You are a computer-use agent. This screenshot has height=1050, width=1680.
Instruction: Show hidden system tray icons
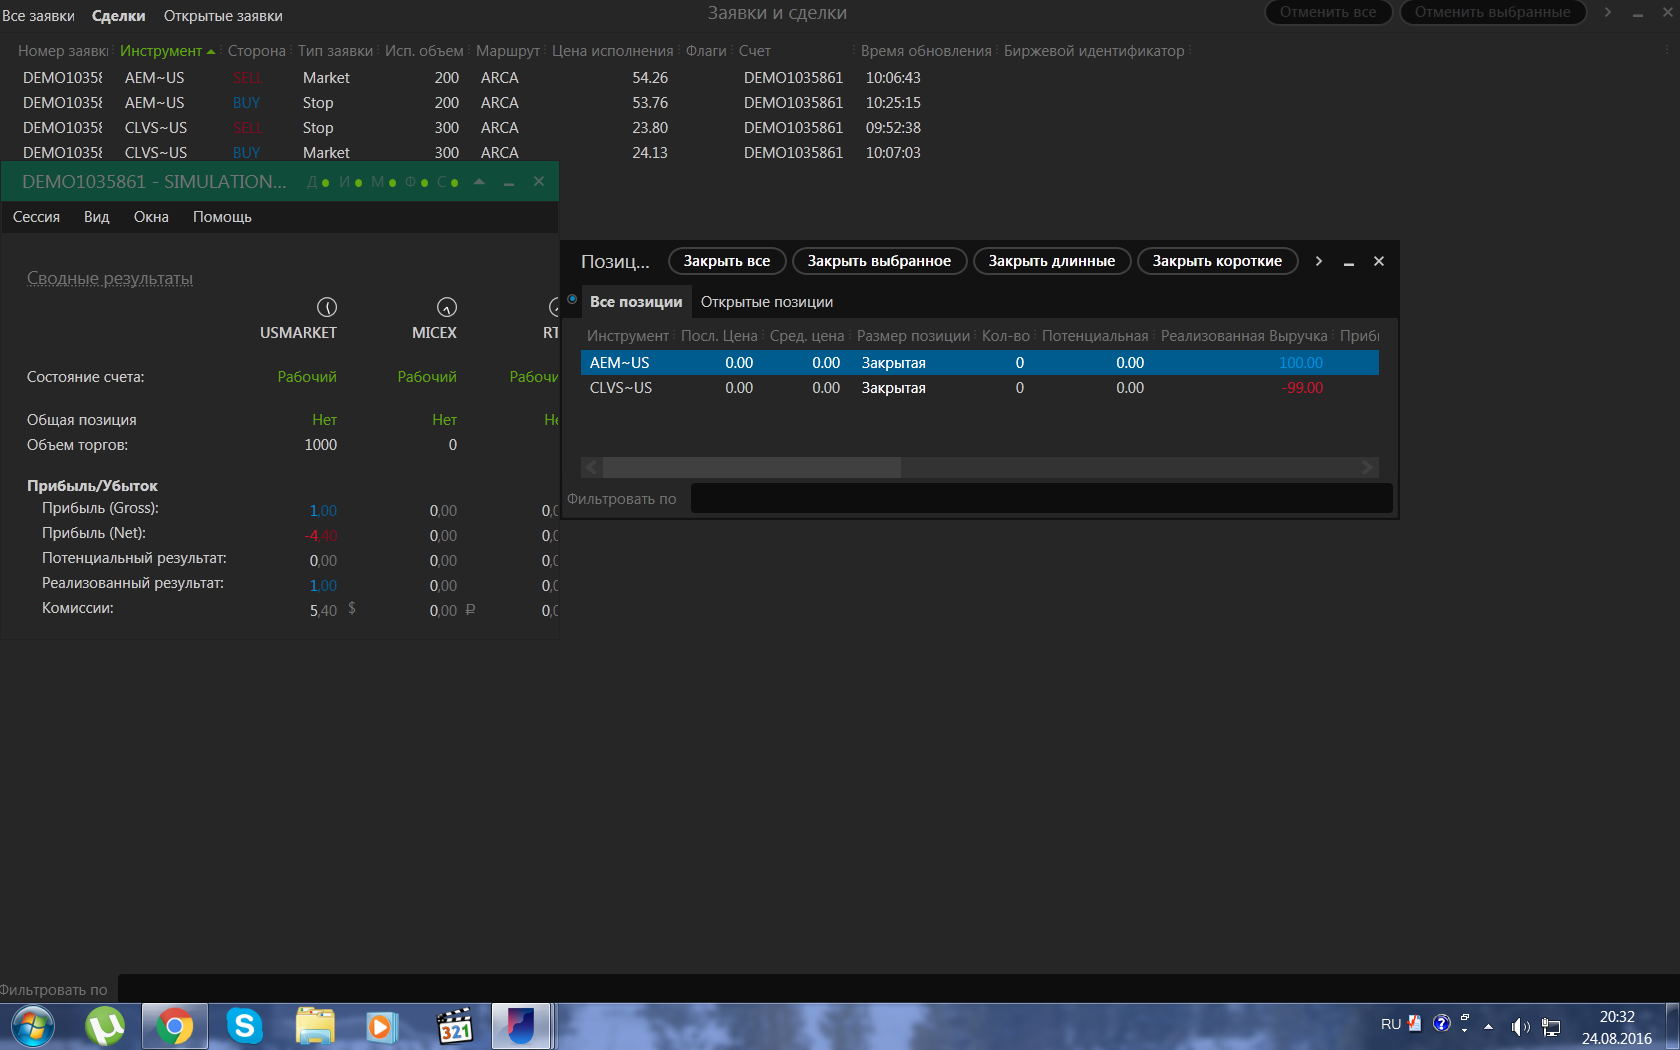click(1488, 1026)
